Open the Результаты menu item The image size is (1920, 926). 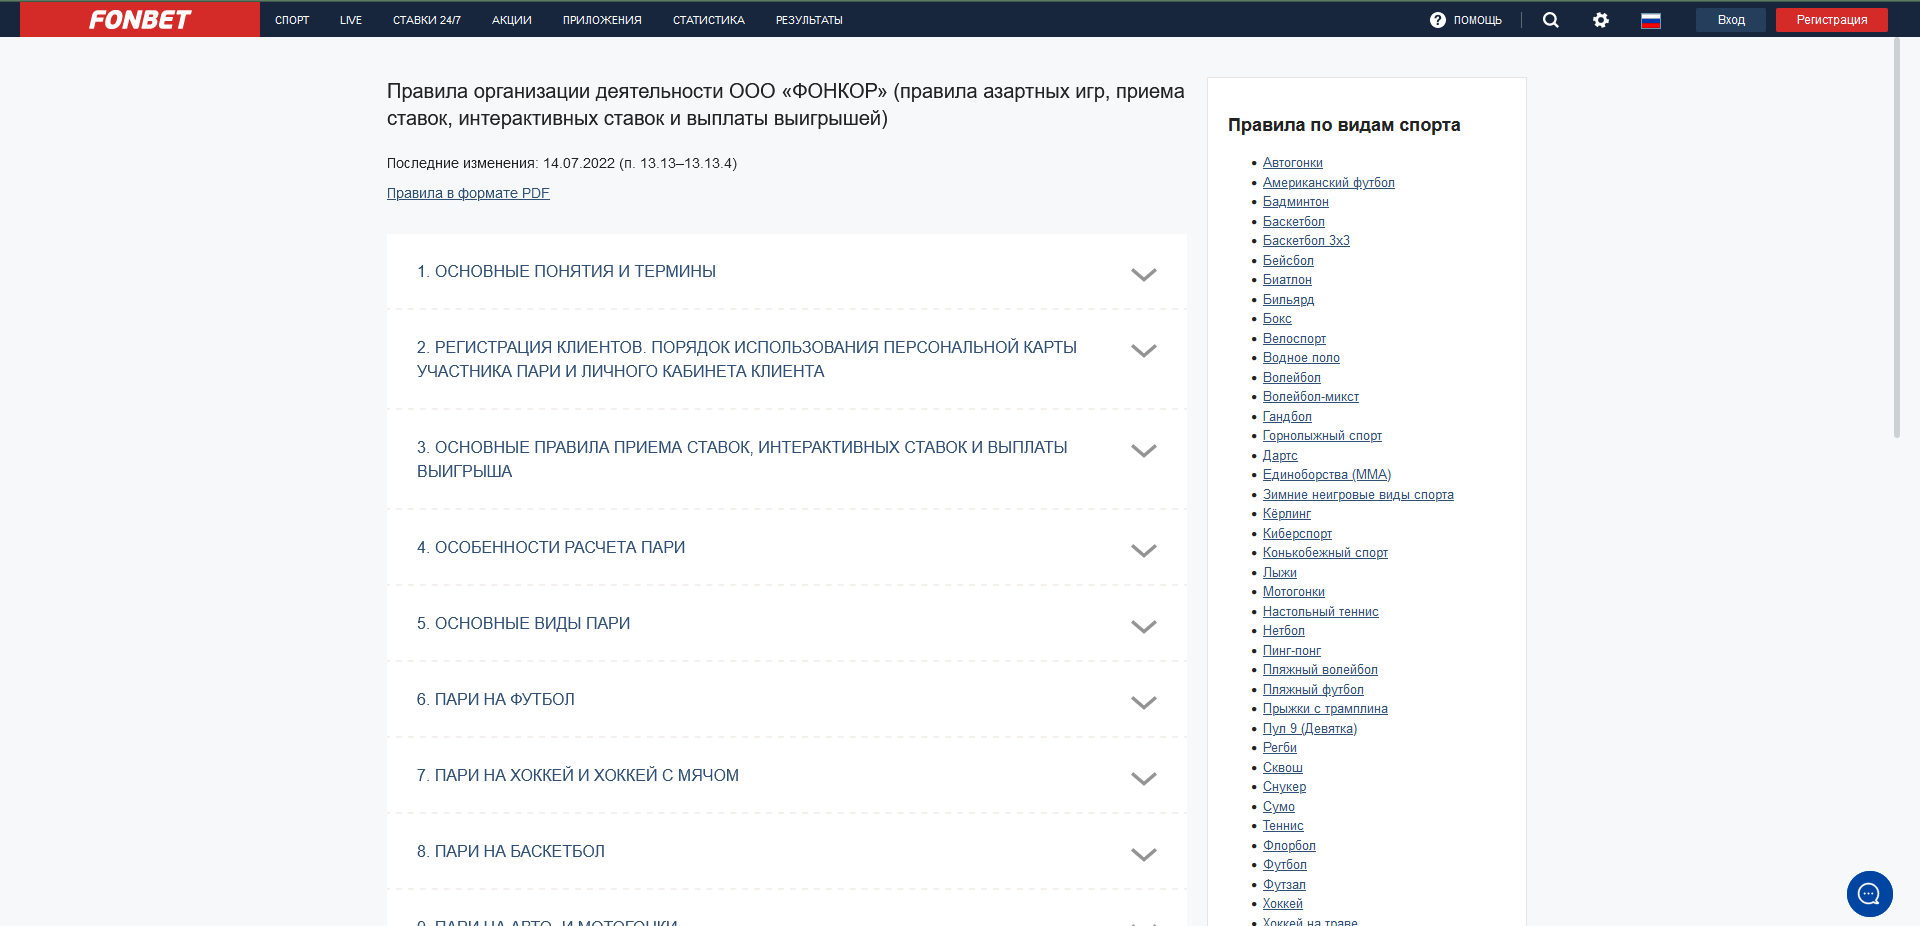(809, 20)
